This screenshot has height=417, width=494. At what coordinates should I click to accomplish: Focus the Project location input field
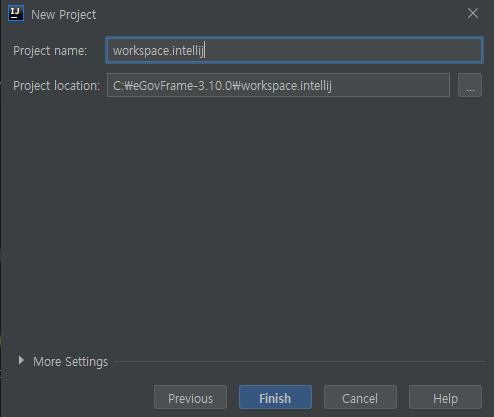278,85
